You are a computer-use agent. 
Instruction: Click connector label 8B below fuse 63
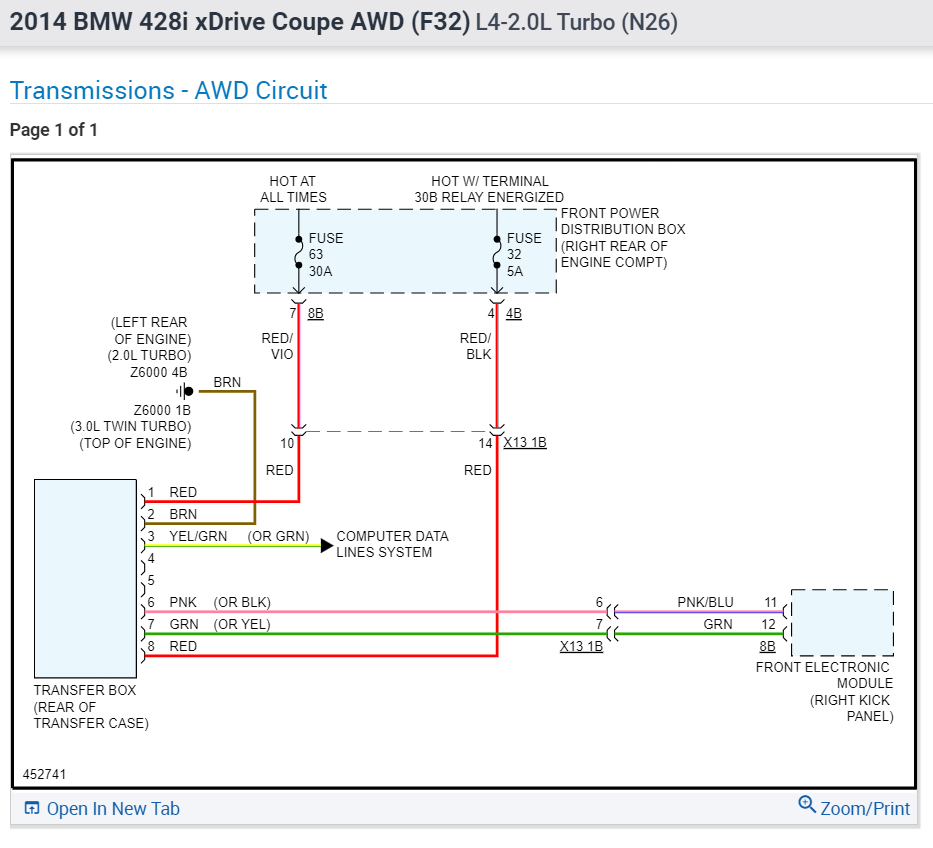click(315, 314)
